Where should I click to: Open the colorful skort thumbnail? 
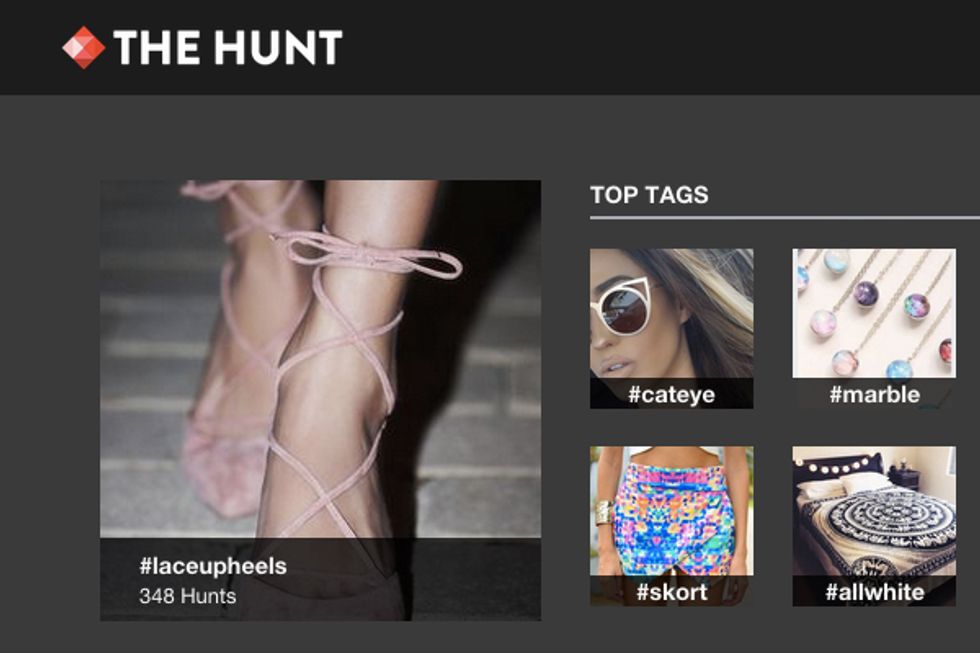coord(671,511)
